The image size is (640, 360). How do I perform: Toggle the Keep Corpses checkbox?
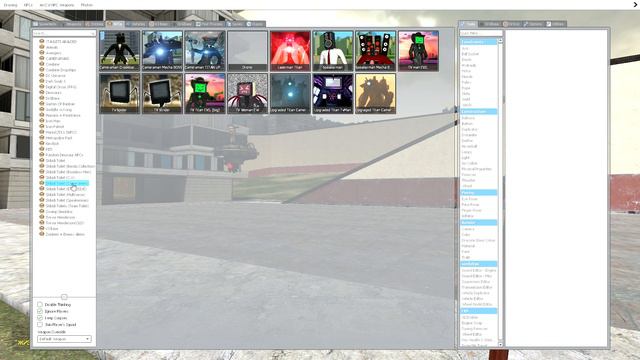40,318
